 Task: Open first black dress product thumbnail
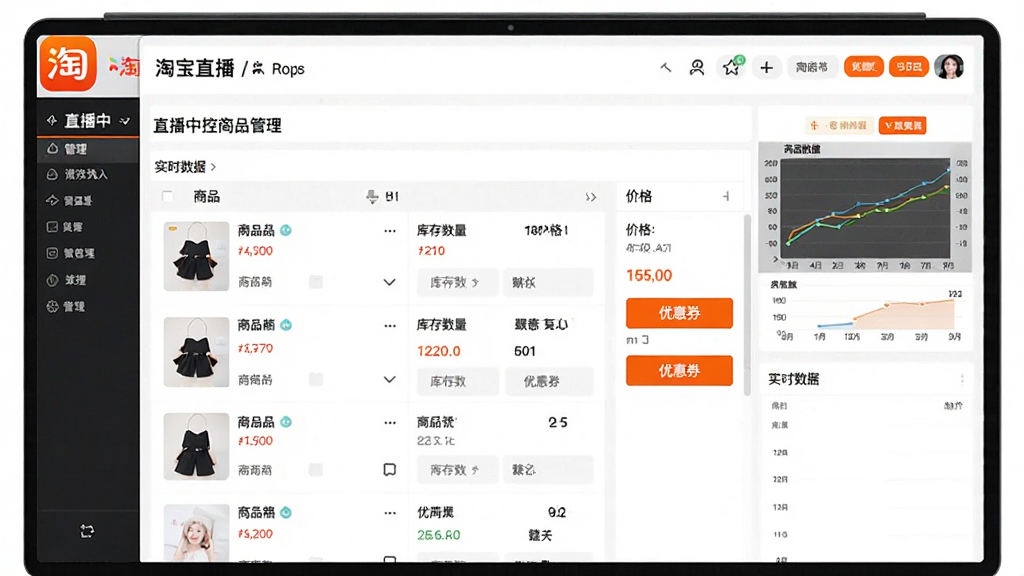[196, 256]
